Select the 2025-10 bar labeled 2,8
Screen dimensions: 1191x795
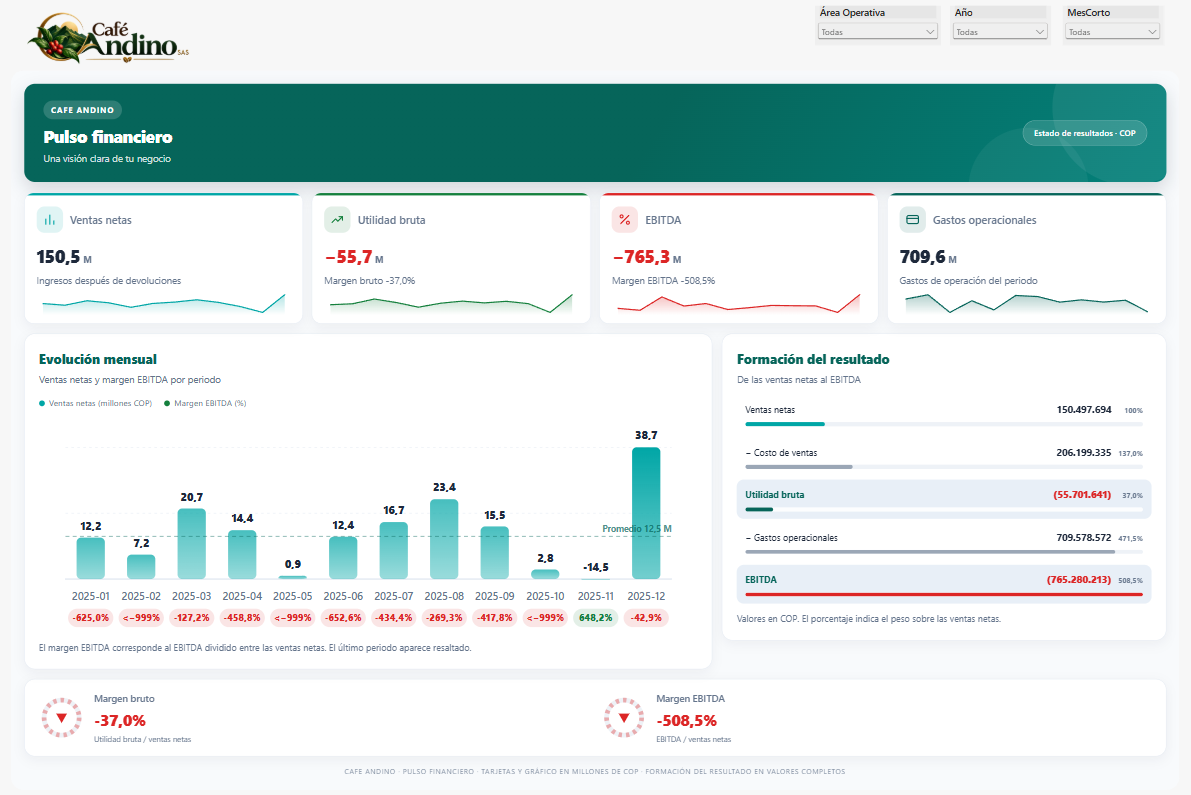point(545,575)
